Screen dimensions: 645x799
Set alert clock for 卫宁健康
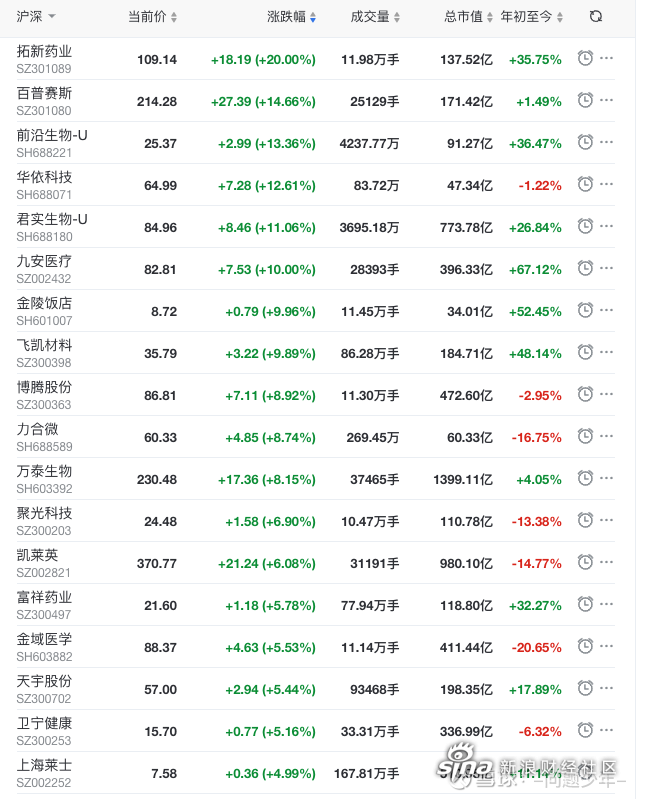[585, 730]
